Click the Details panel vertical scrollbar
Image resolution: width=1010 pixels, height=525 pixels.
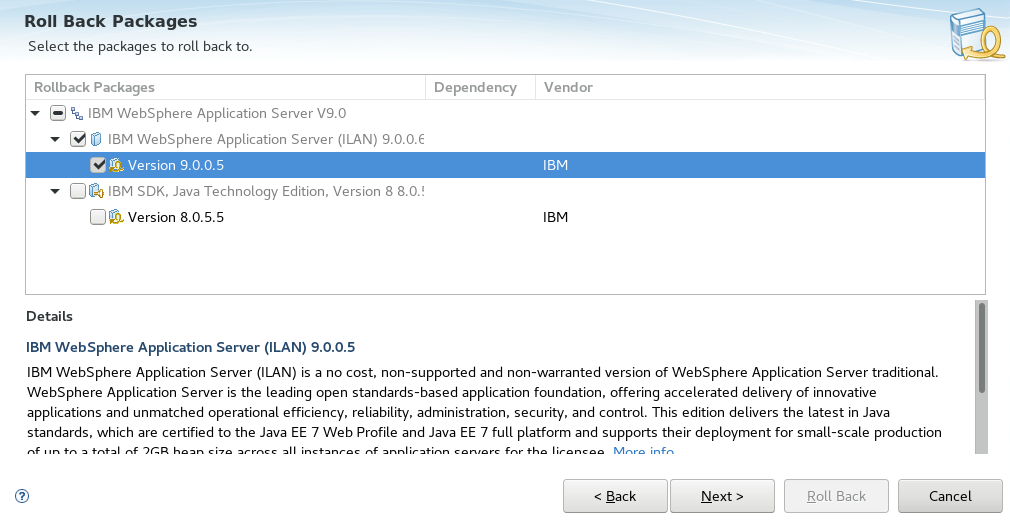(981, 377)
